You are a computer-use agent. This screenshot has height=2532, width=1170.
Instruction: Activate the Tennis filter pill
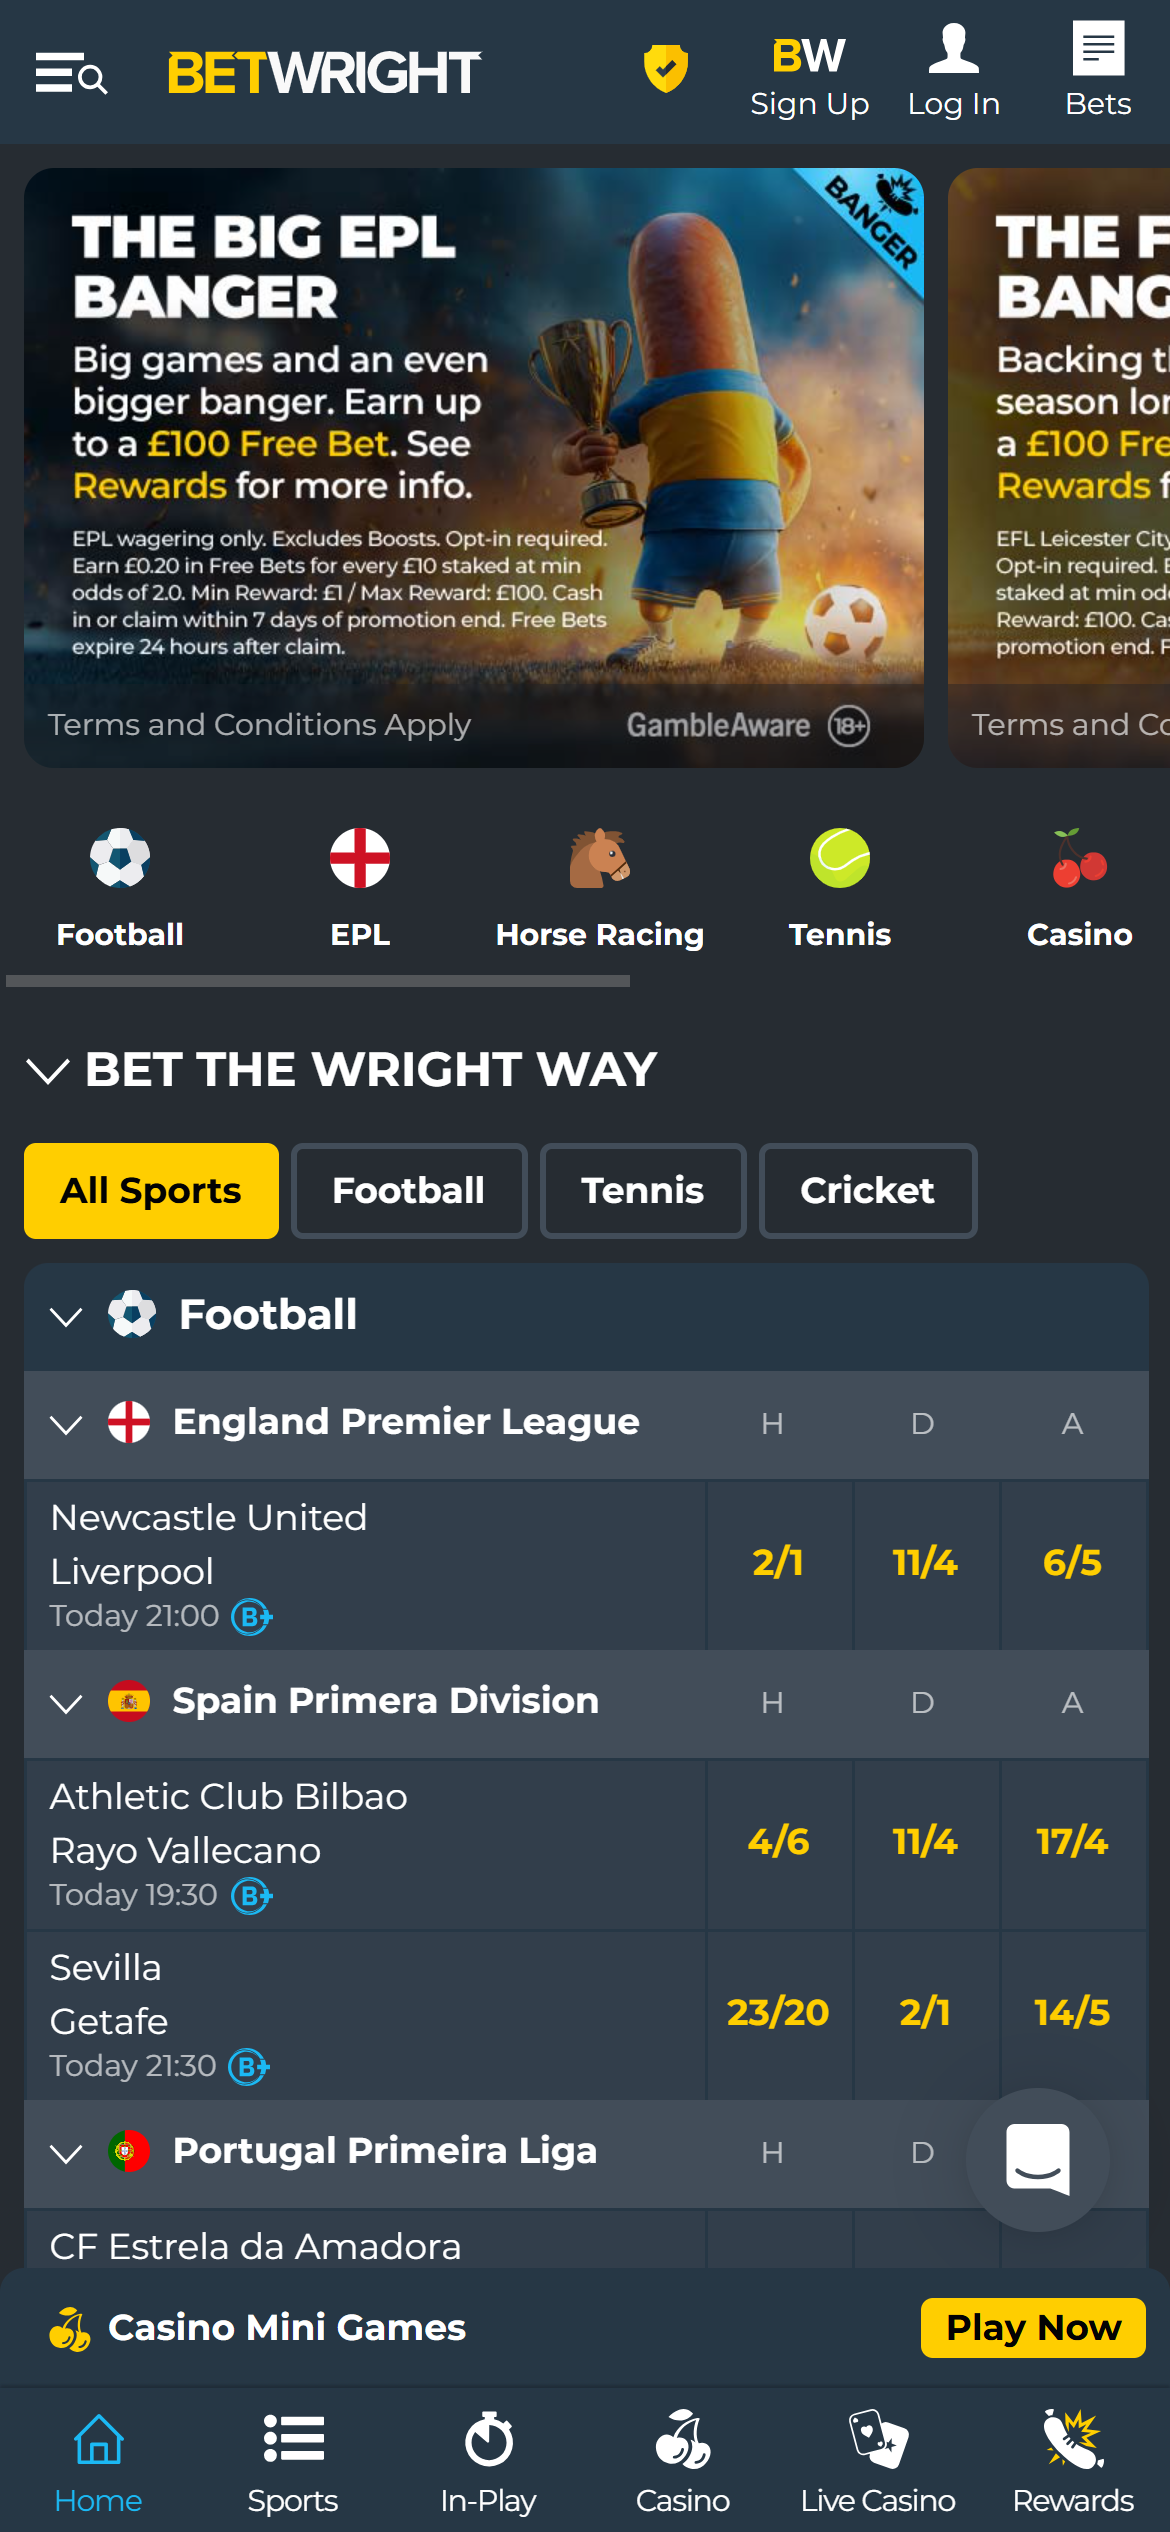point(642,1191)
